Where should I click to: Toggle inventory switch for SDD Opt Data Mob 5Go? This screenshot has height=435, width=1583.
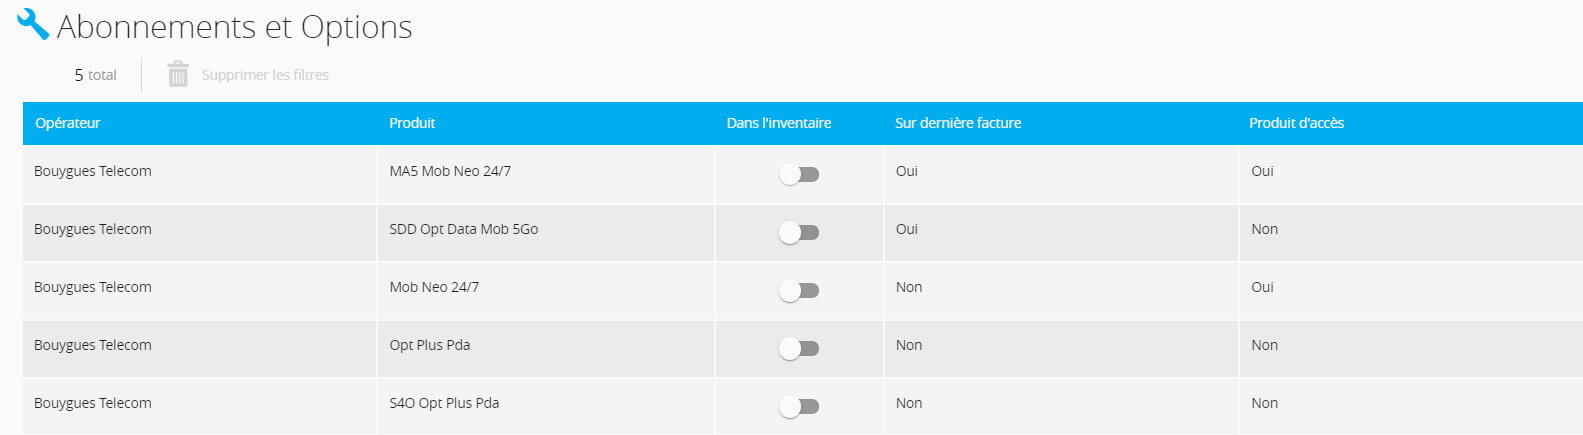(799, 232)
